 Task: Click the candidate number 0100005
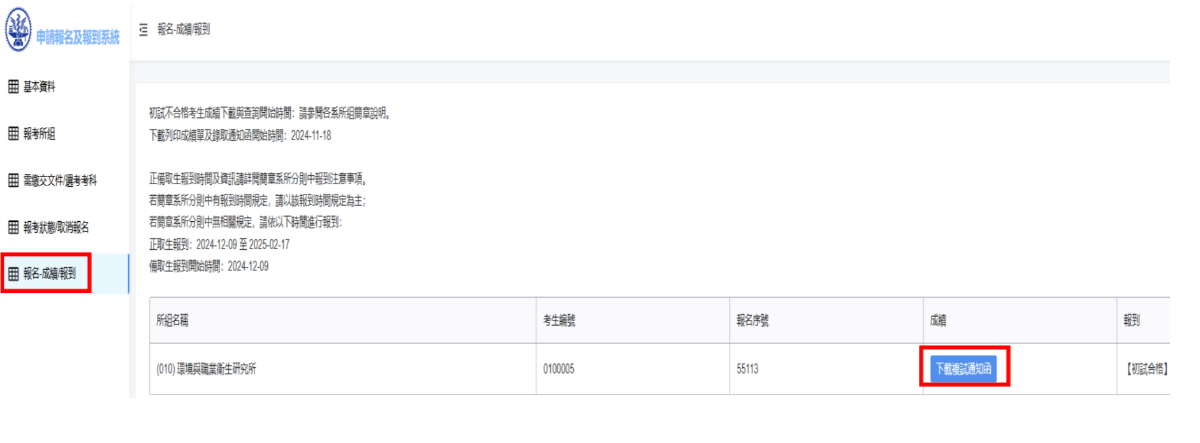558,369
